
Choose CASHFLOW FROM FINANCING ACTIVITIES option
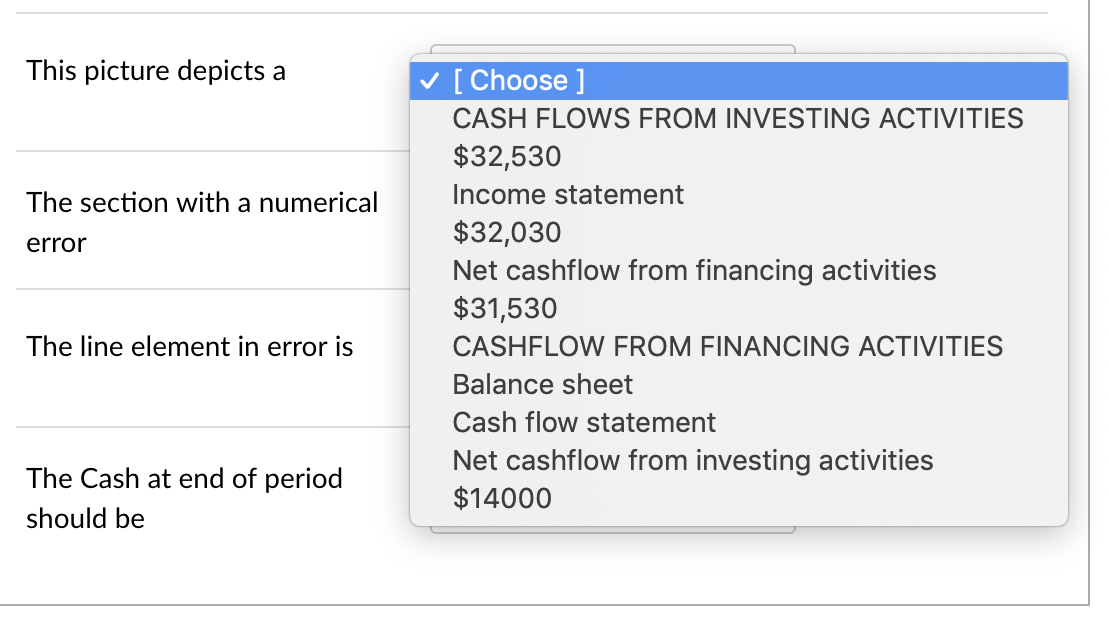point(727,346)
